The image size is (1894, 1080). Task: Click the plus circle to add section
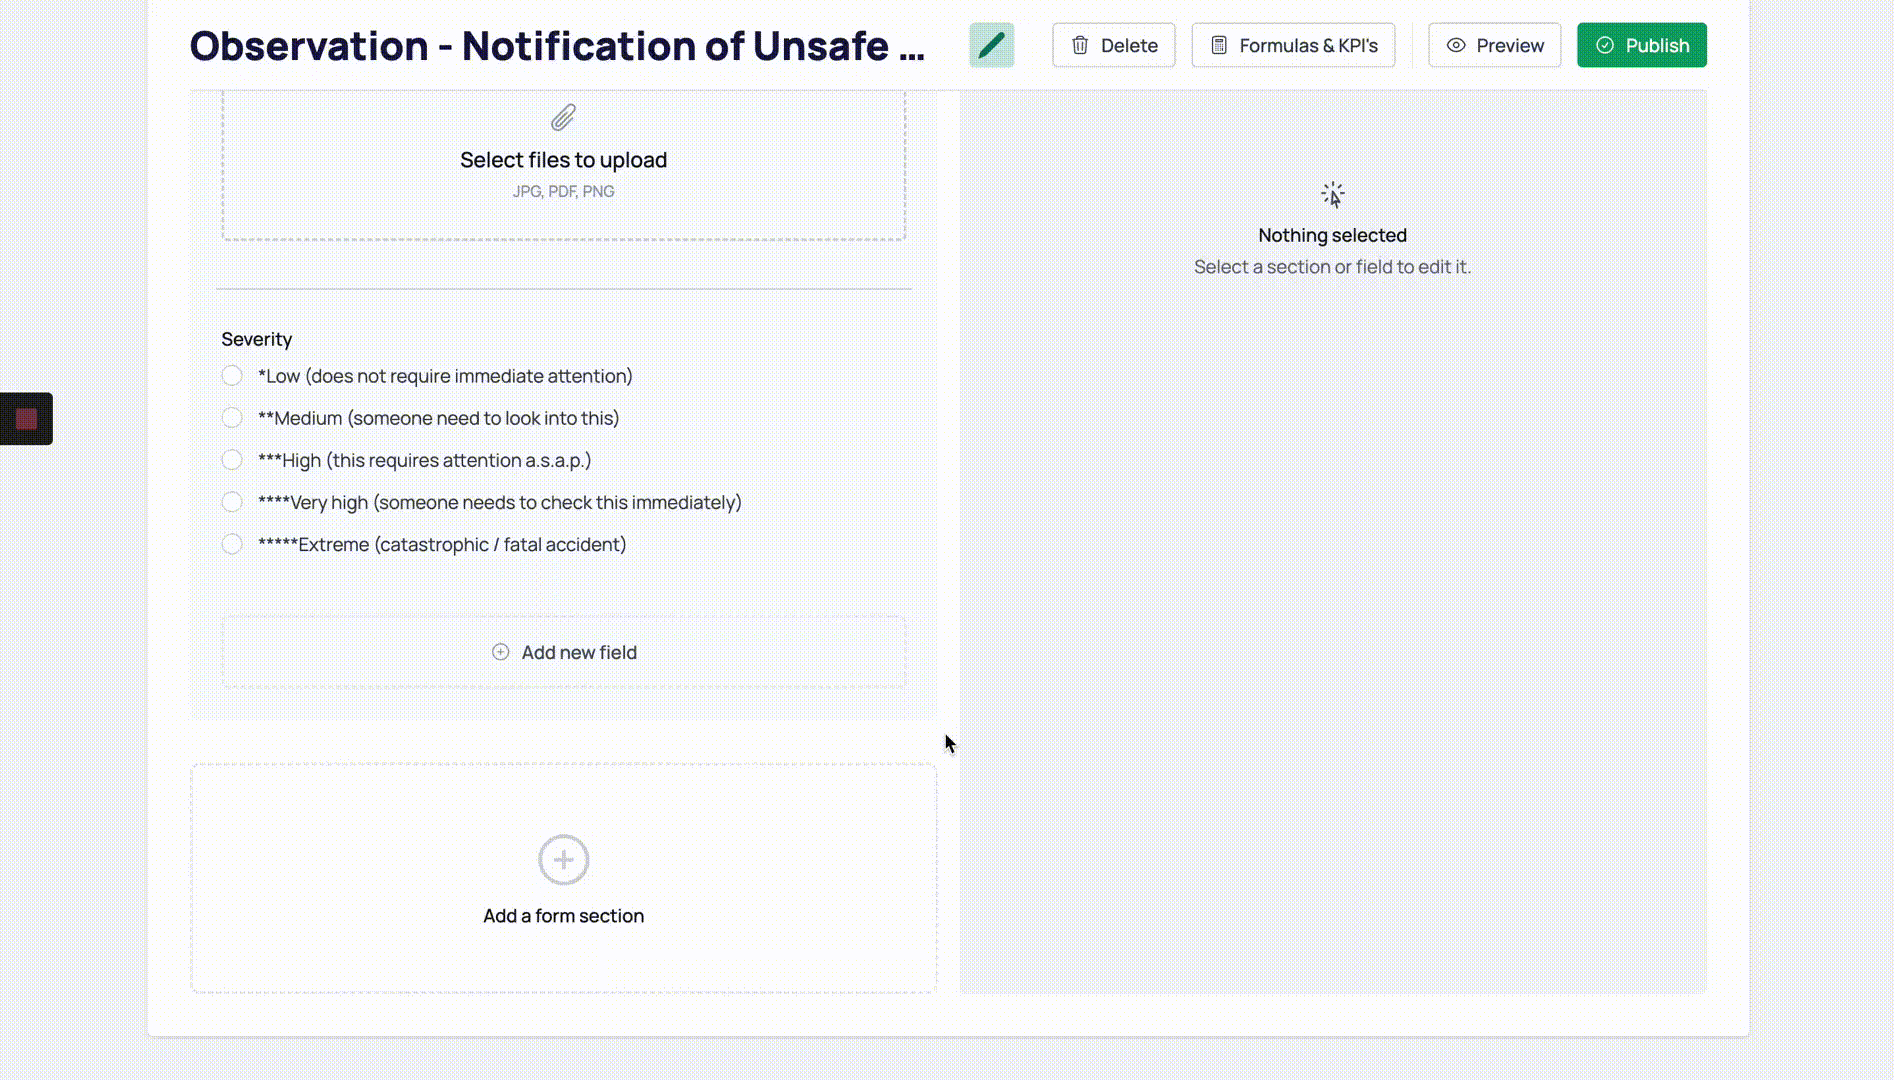[563, 860]
